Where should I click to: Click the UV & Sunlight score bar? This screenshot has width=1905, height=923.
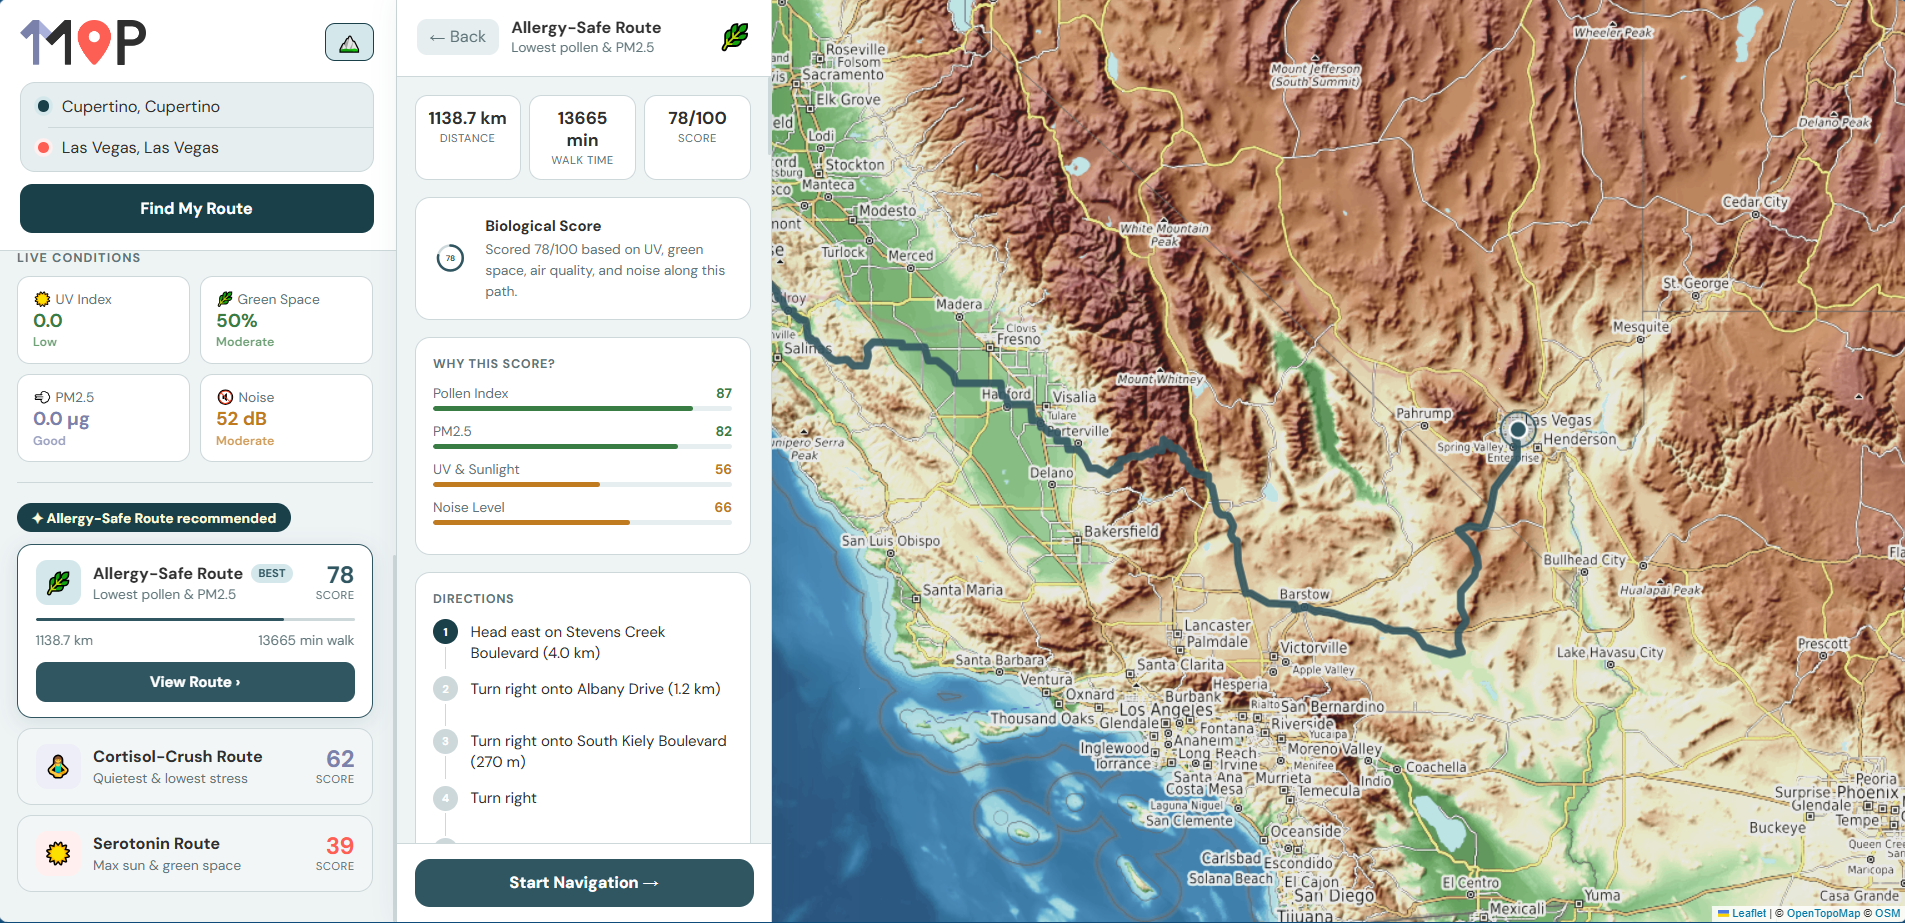(582, 484)
